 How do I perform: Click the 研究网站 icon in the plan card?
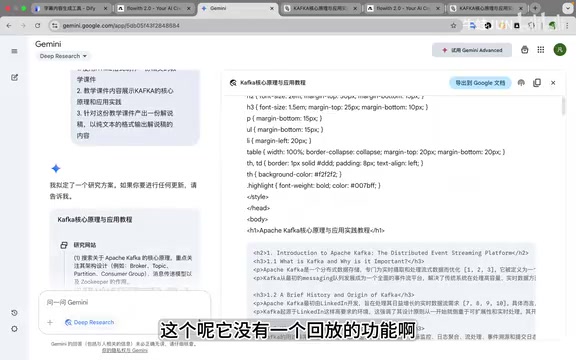coord(64,245)
